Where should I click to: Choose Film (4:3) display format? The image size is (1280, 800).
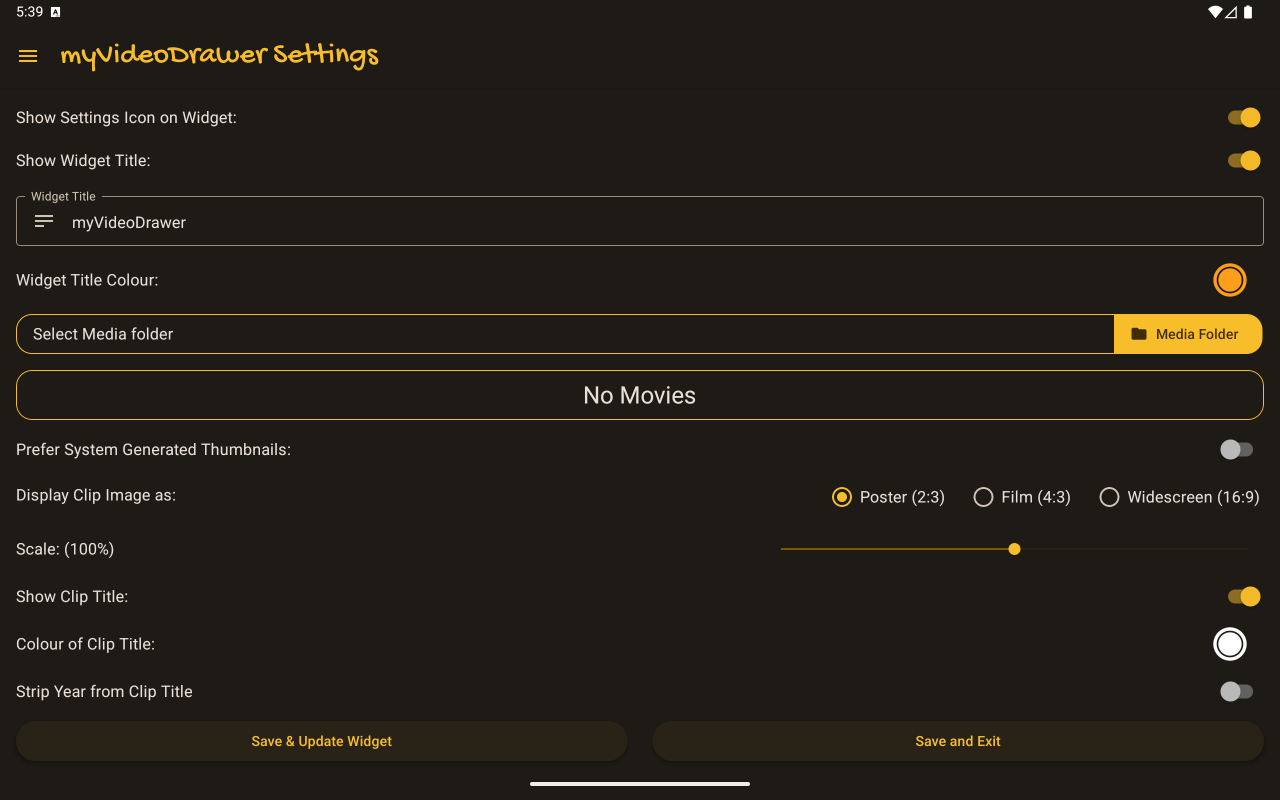[x=983, y=497]
